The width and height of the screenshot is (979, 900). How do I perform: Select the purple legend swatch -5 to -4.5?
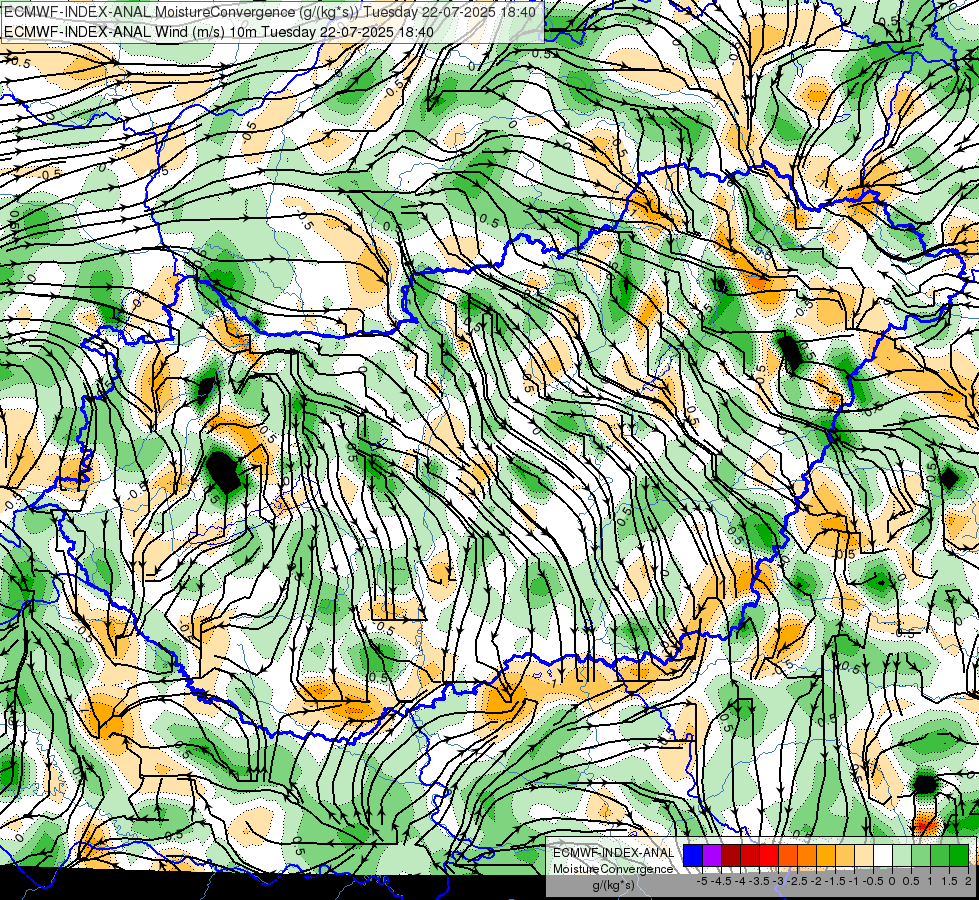[x=712, y=856]
